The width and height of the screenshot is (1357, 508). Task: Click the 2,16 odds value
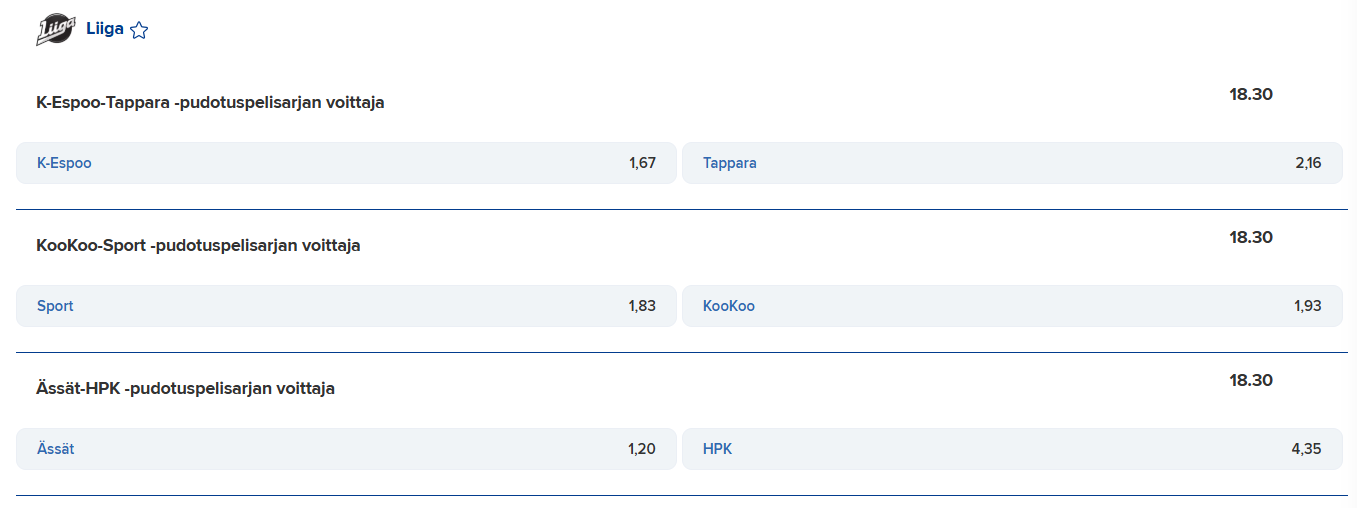coord(1308,163)
